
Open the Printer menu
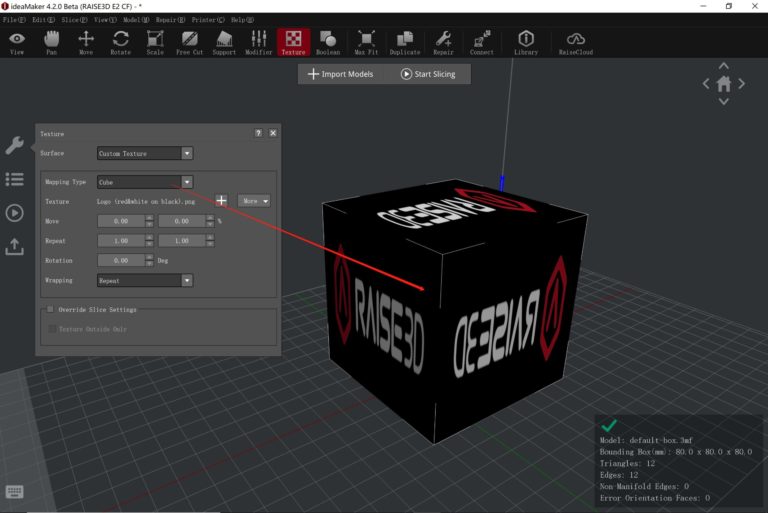[x=208, y=20]
